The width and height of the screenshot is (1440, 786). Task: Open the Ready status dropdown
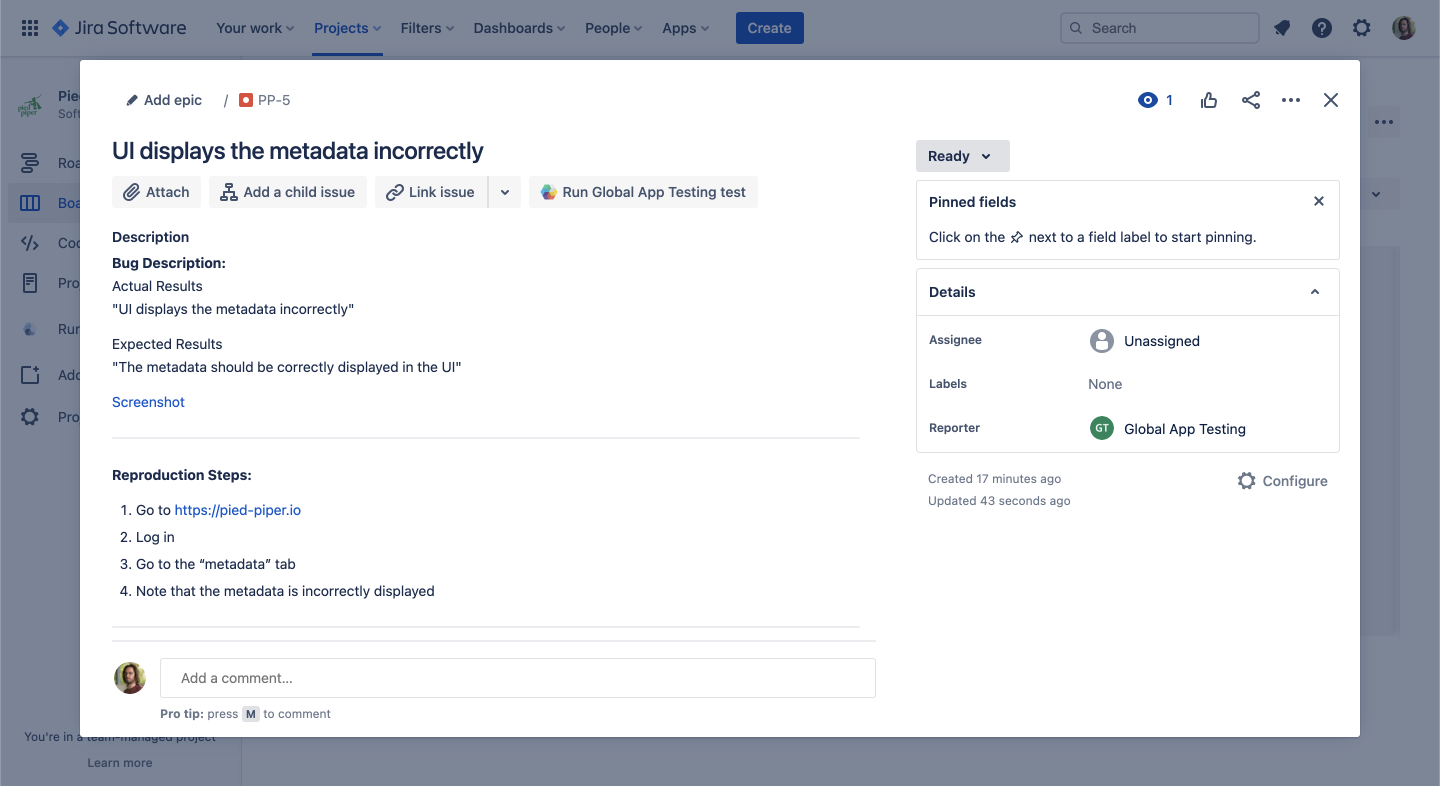click(x=962, y=156)
